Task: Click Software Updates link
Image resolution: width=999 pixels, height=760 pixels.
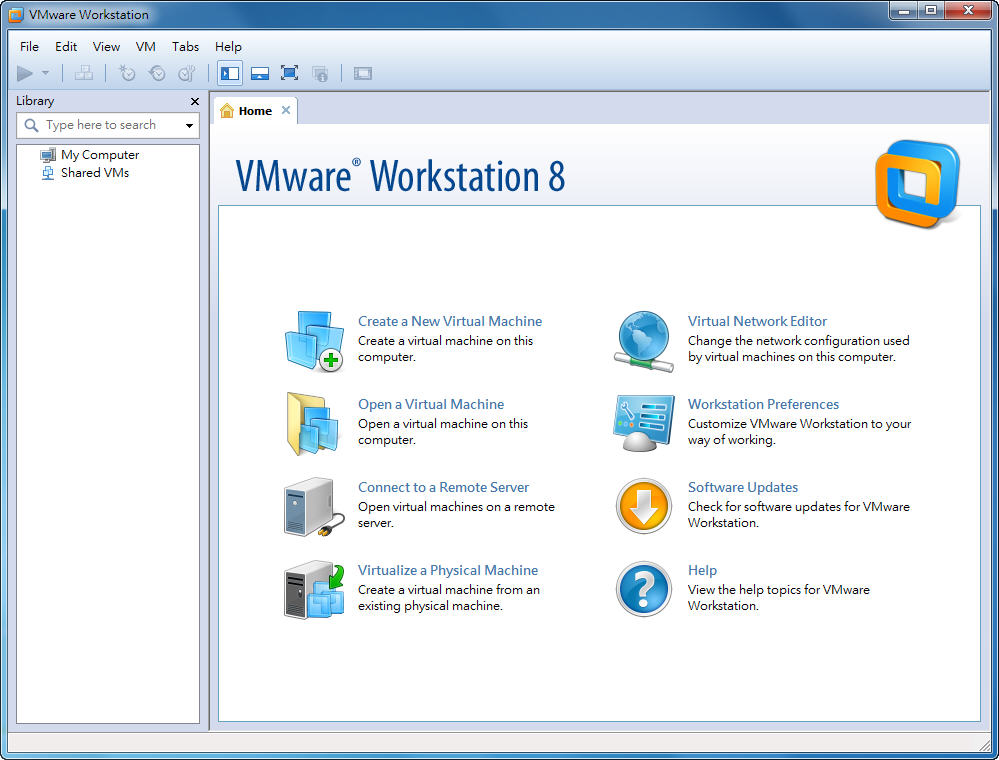Action: (x=743, y=487)
